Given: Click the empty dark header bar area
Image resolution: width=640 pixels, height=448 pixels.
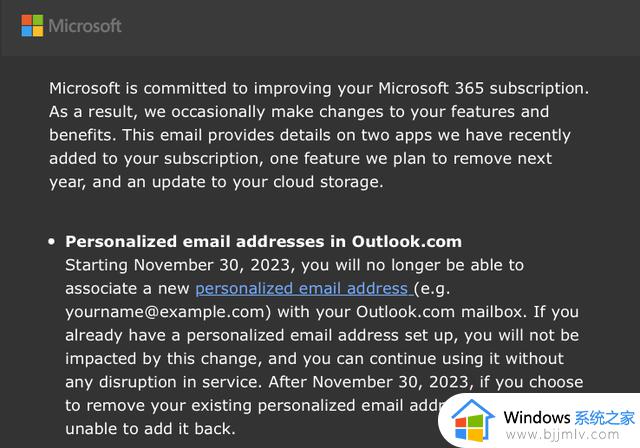Looking at the screenshot, I should point(380,27).
